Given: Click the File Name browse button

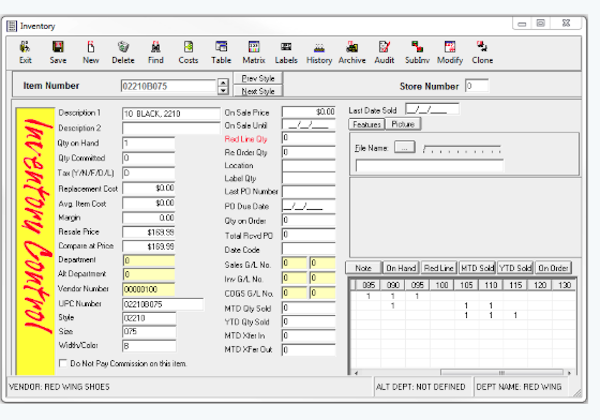Looking at the screenshot, I should pyautogui.click(x=405, y=147).
